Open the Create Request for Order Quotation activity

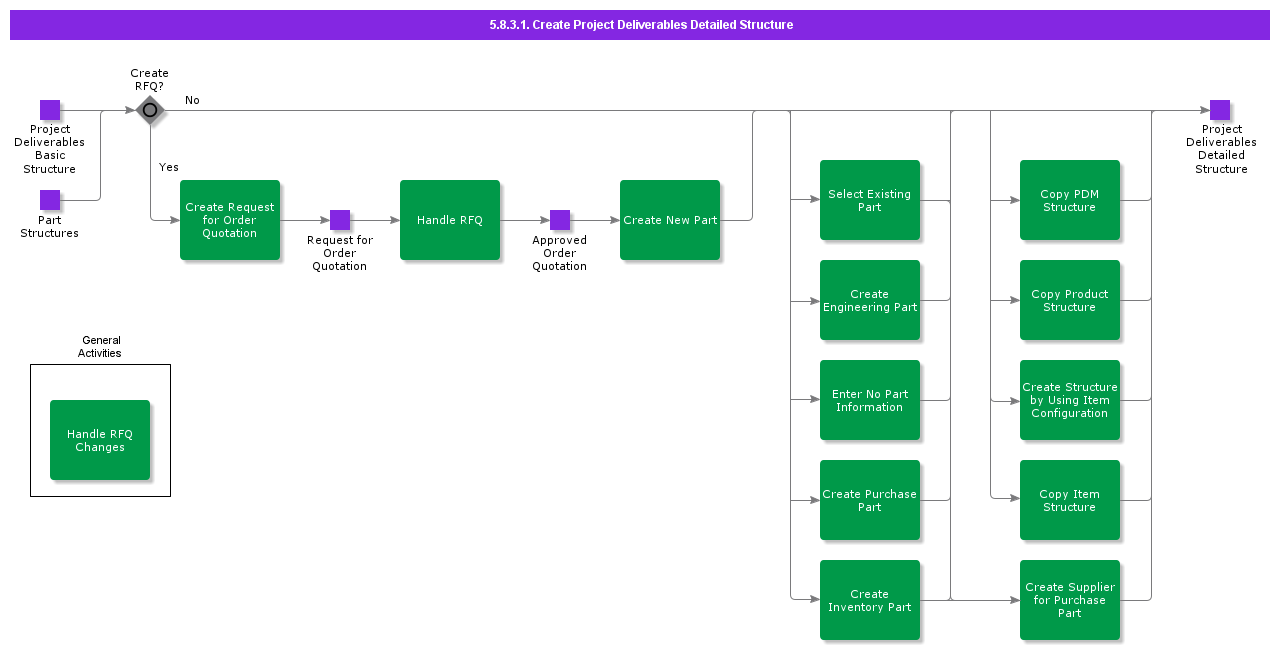[x=230, y=220]
